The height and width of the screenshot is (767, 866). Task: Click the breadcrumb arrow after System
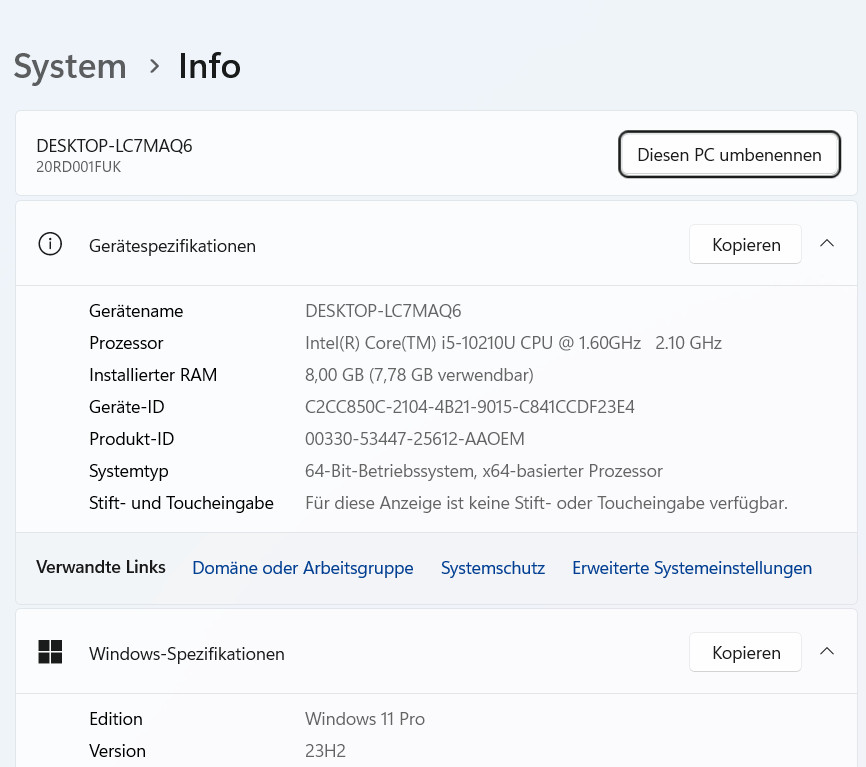(x=154, y=66)
